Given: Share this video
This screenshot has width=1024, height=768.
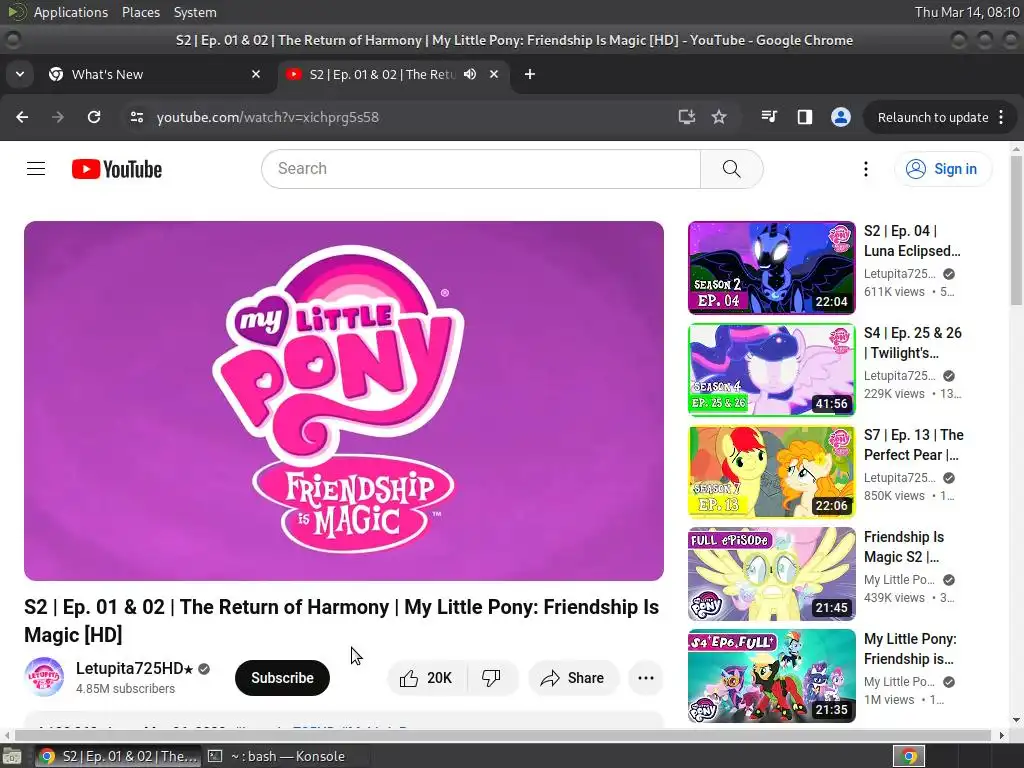Looking at the screenshot, I should pos(572,678).
